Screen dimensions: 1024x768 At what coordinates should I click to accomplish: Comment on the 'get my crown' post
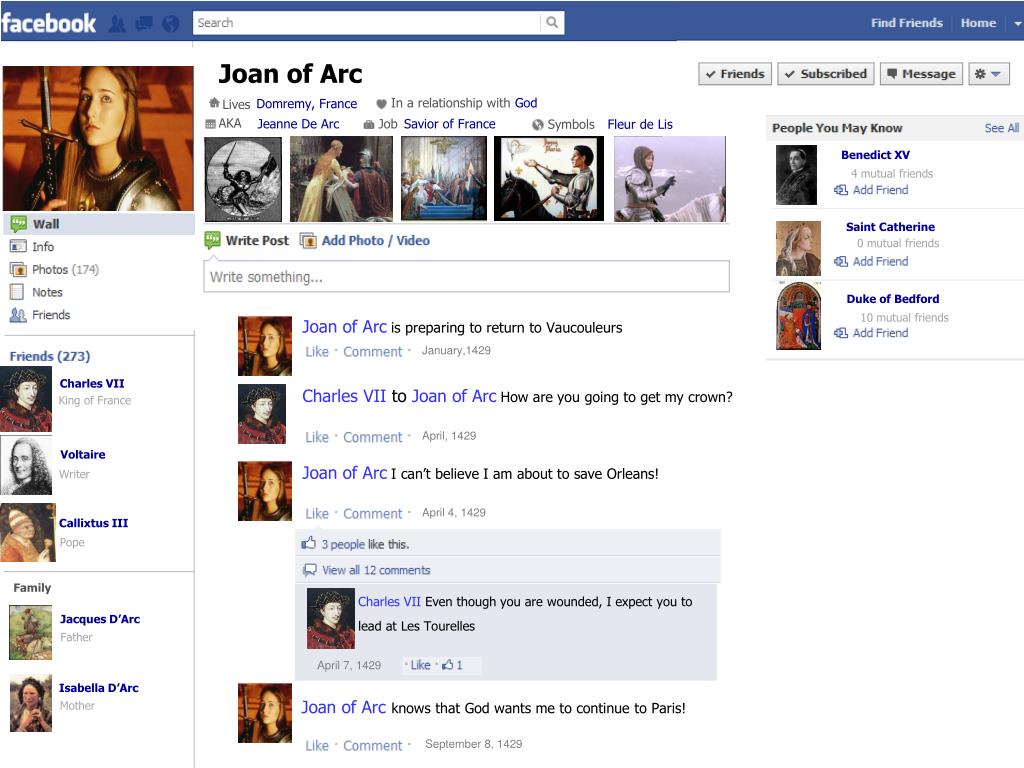coord(372,438)
